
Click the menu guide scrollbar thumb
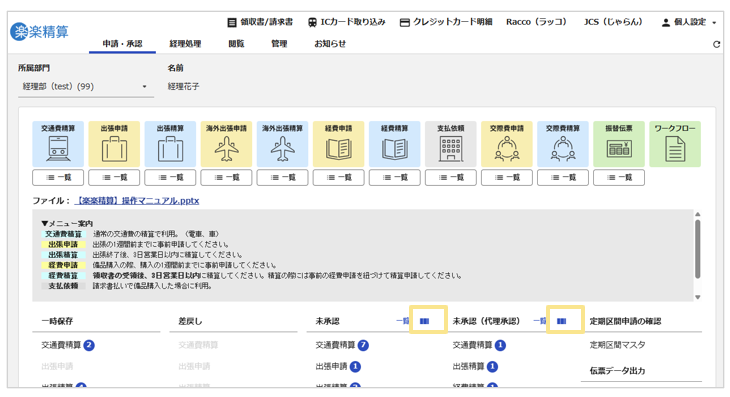pos(697,249)
